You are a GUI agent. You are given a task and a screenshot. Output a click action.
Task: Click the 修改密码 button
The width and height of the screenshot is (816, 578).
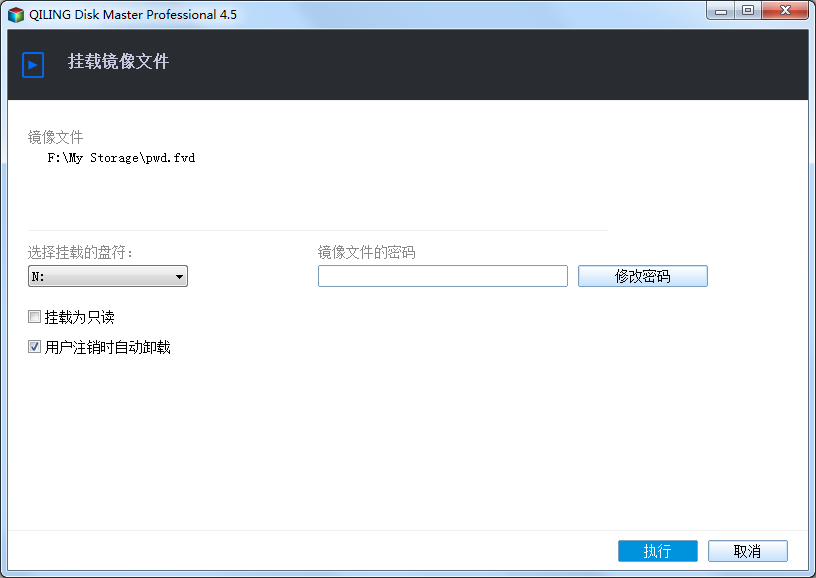643,276
